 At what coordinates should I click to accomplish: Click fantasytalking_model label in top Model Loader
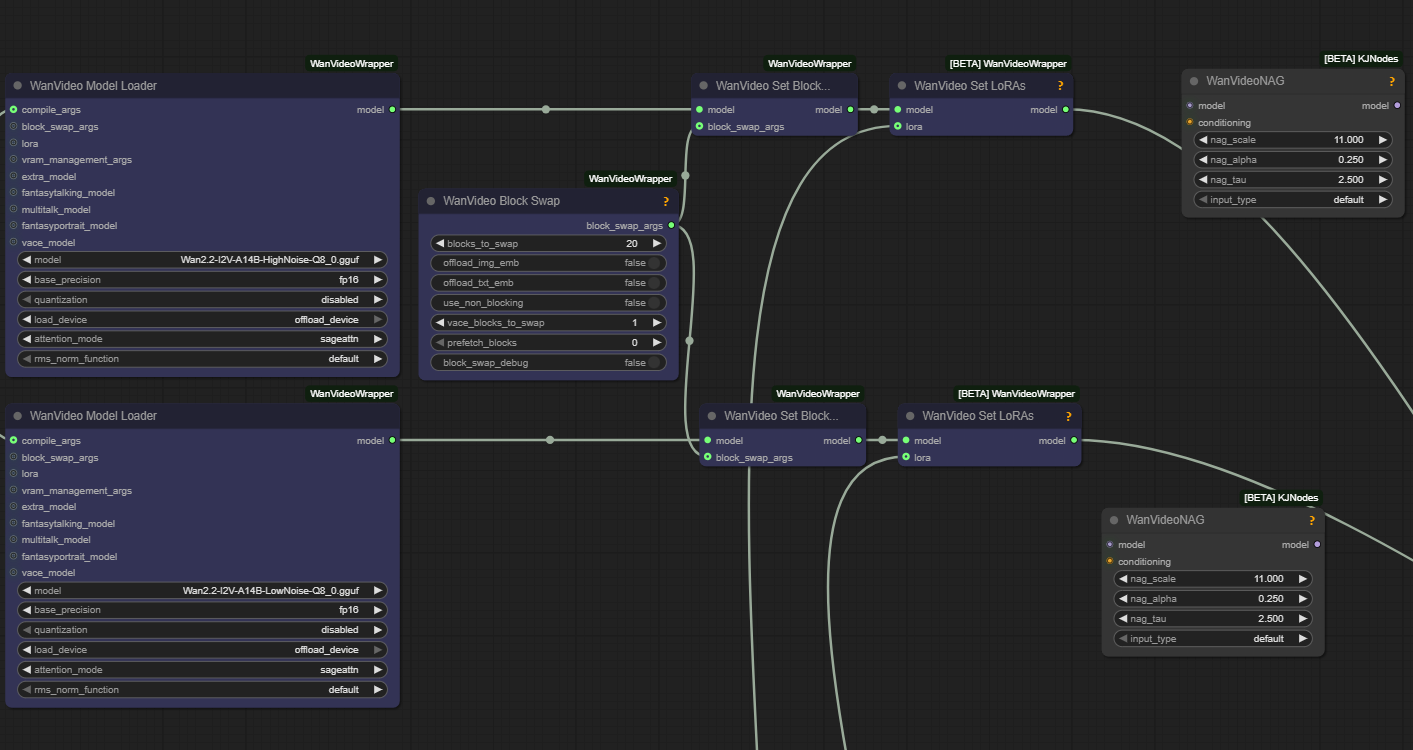[68, 193]
